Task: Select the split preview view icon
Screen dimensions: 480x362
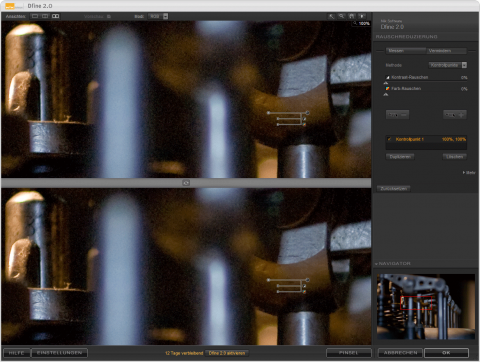Action: (x=45, y=16)
